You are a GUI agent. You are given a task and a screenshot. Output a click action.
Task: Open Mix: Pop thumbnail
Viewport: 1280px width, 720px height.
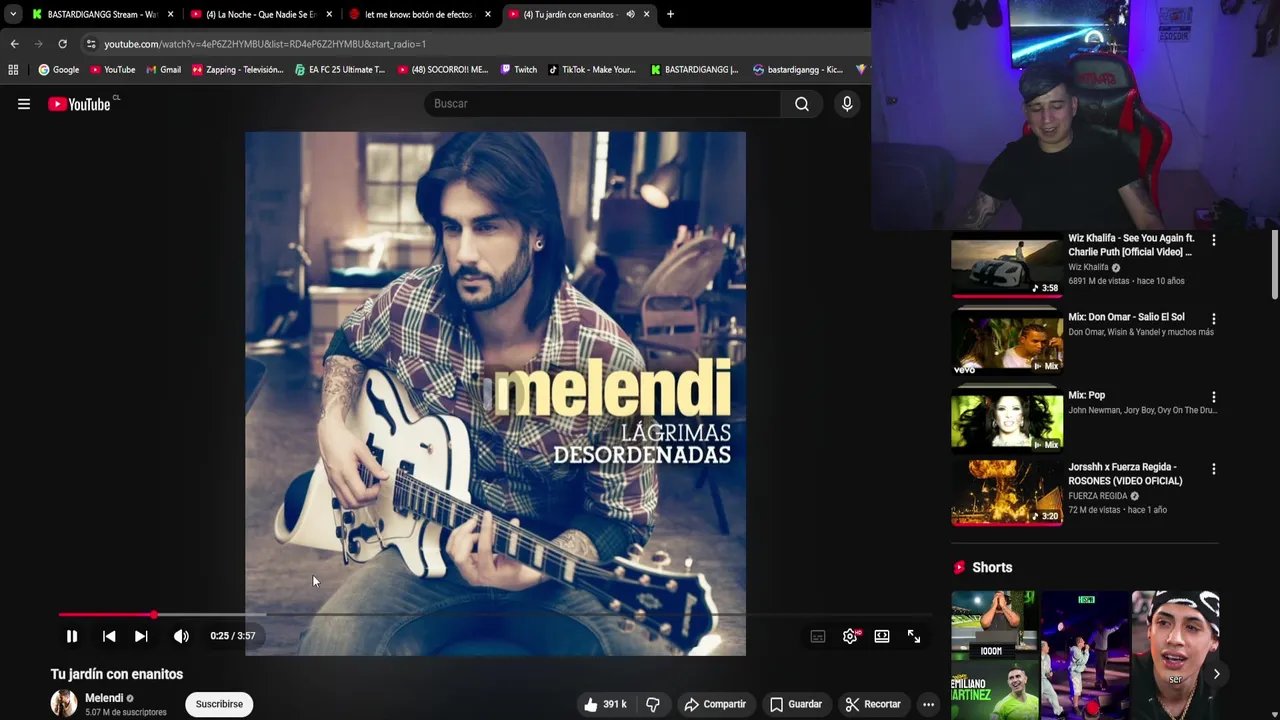(x=1007, y=421)
